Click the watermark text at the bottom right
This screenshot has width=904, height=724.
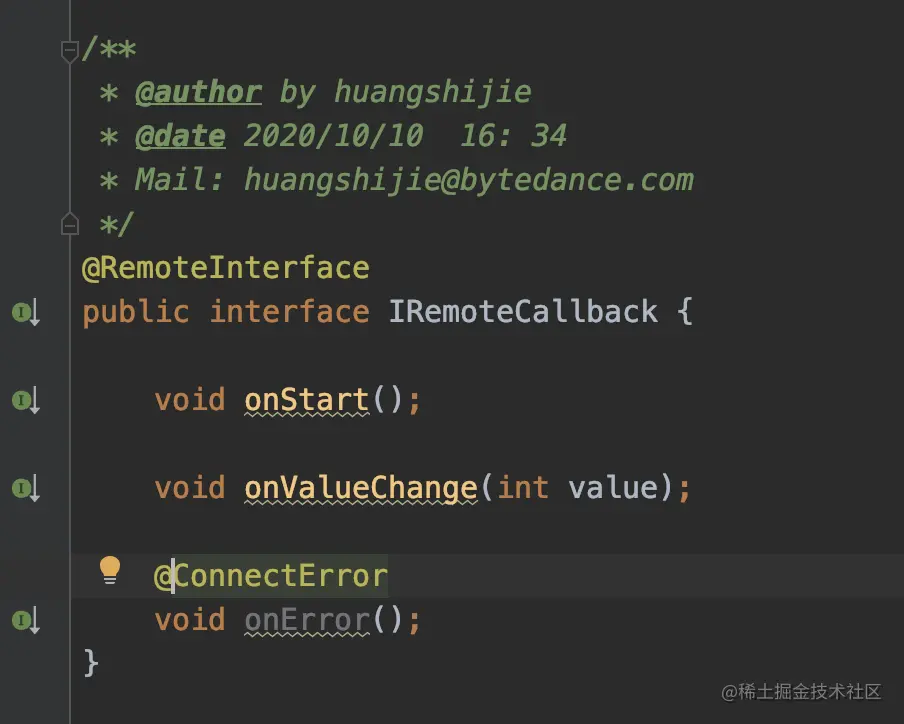point(800,691)
